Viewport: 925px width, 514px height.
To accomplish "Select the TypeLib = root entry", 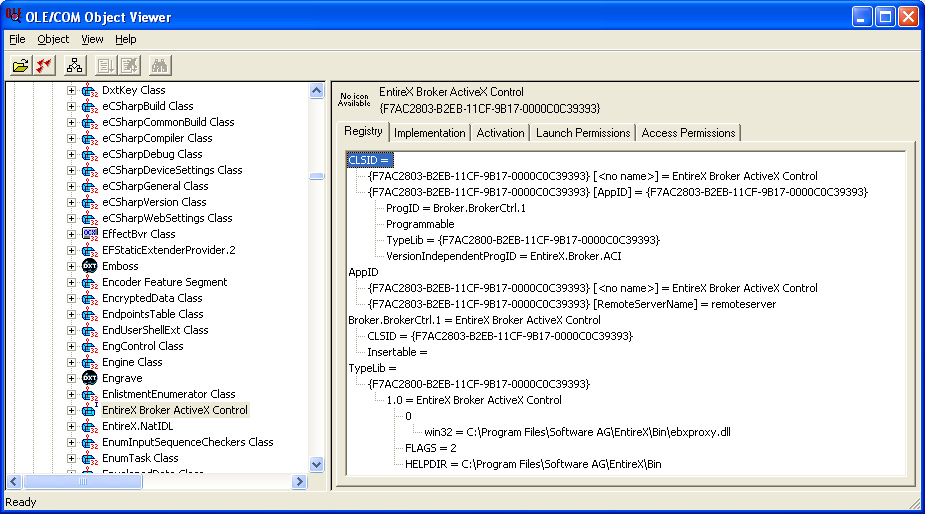I will (372, 368).
